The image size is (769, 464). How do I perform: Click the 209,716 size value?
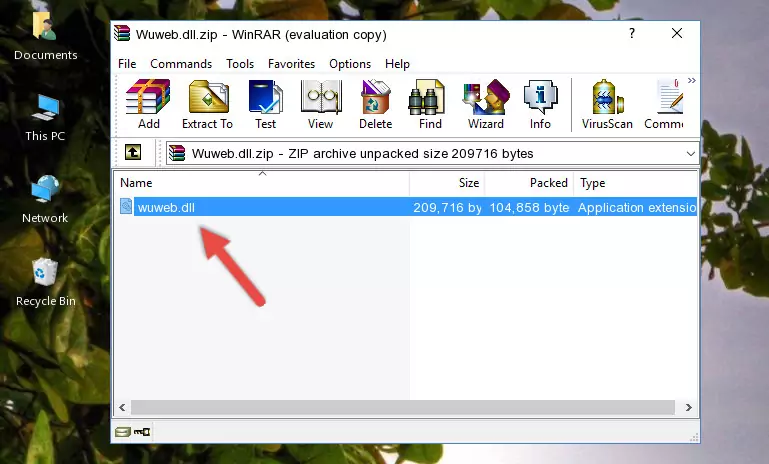click(447, 207)
